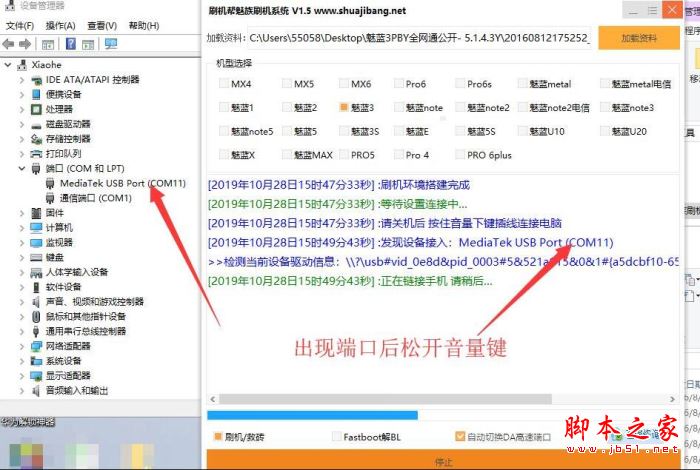Click the Back arrow in Device Manager toolbar
Screen dimensions: 700x470
(8, 44)
